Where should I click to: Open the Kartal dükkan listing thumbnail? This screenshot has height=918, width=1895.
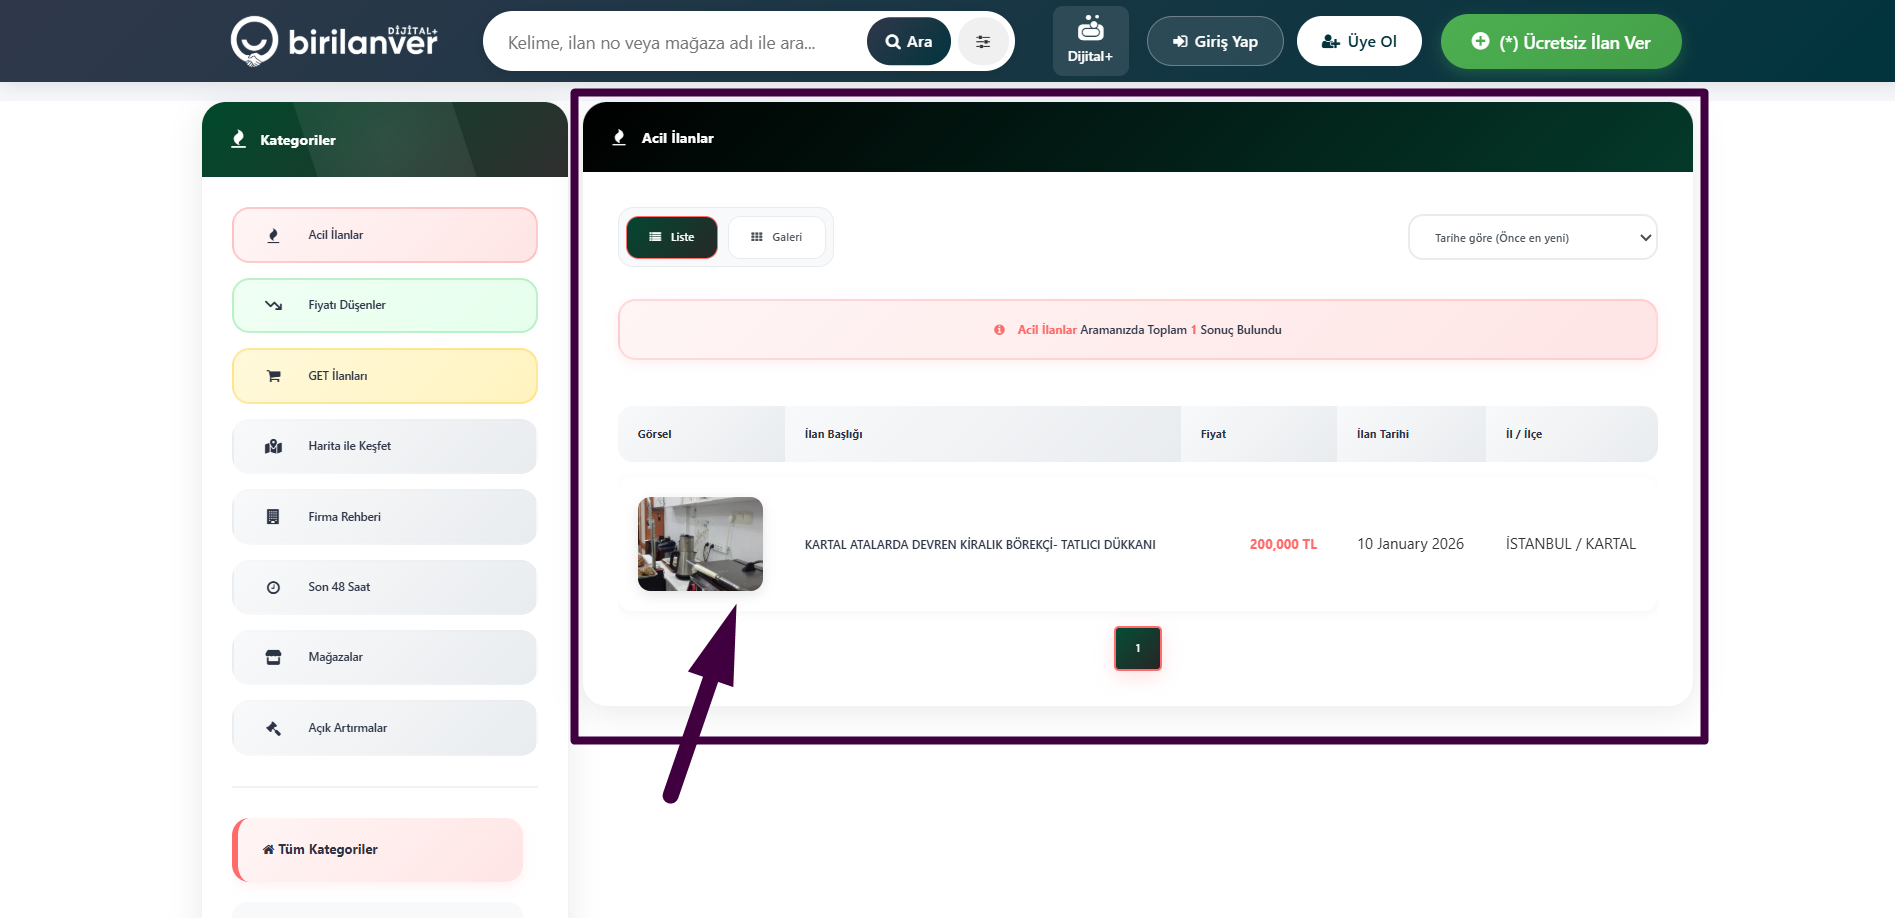tap(700, 544)
